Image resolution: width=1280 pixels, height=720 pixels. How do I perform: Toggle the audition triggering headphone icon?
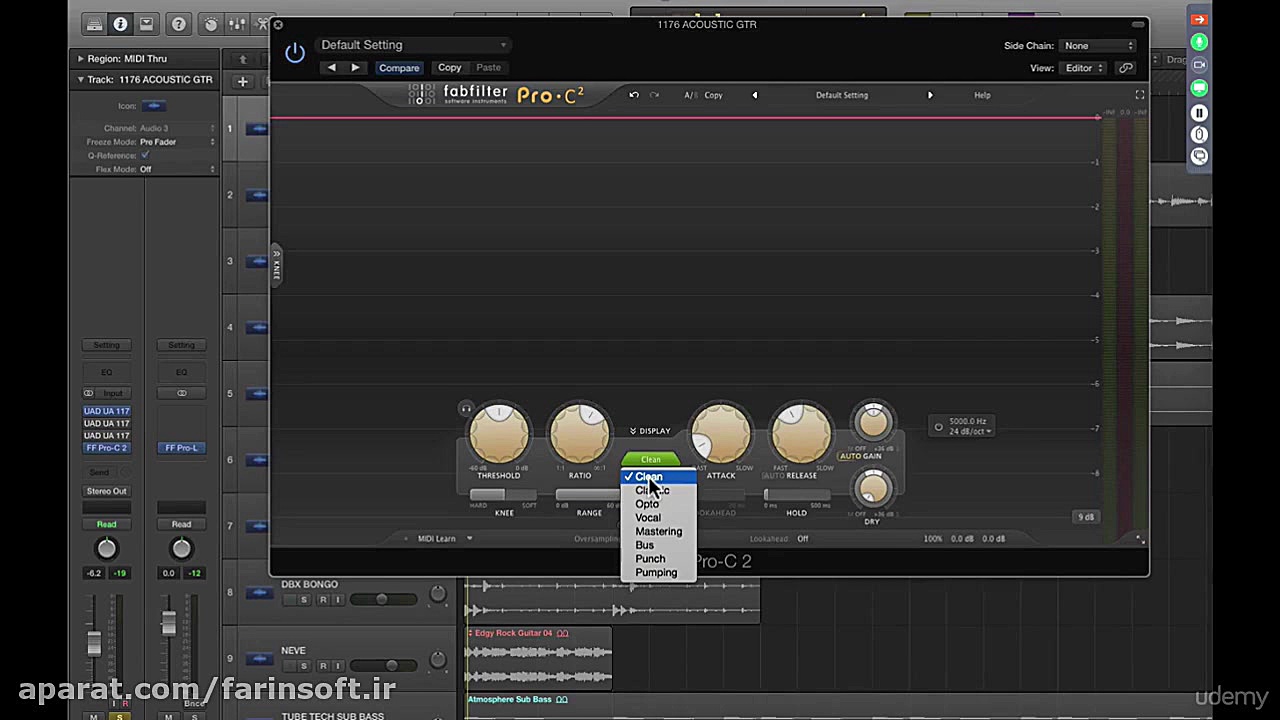pyautogui.click(x=466, y=408)
